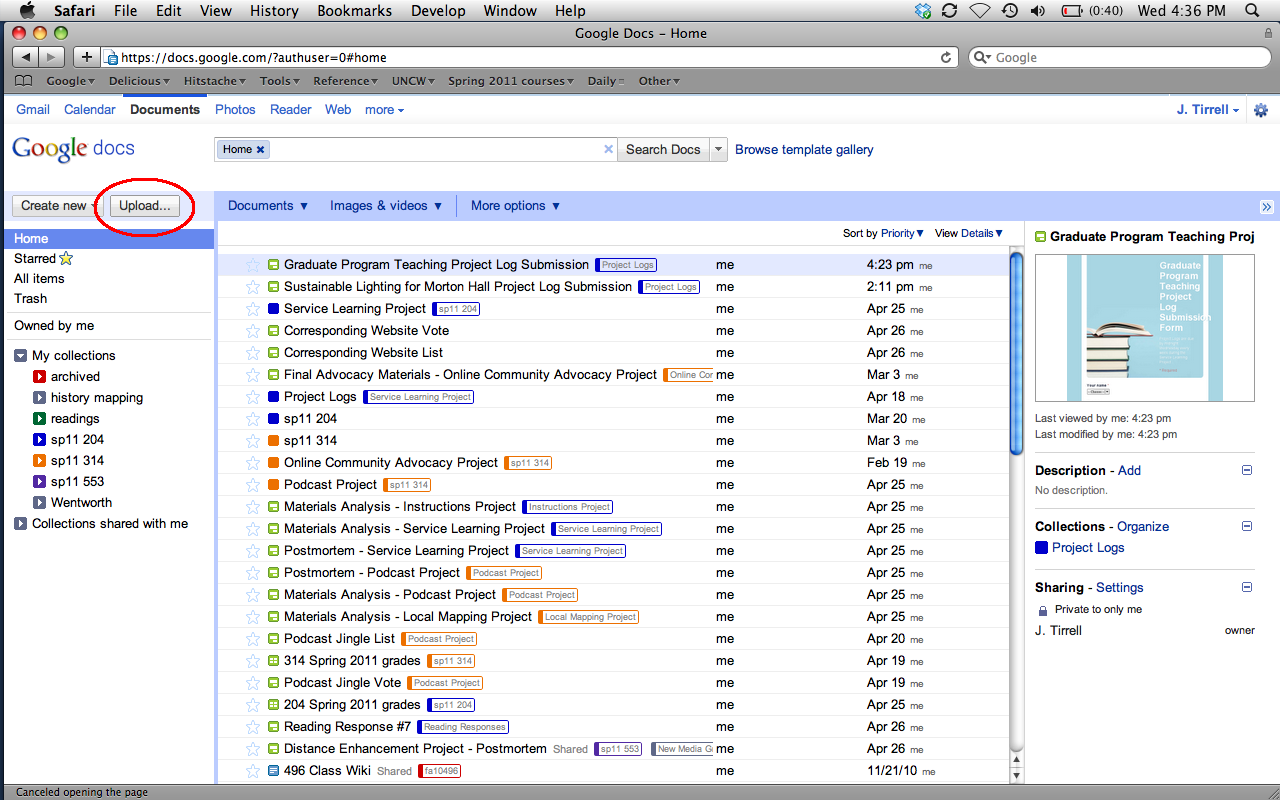Toggle star on Podcast Jingle List
Image resolution: width=1280 pixels, height=800 pixels.
pyautogui.click(x=253, y=639)
